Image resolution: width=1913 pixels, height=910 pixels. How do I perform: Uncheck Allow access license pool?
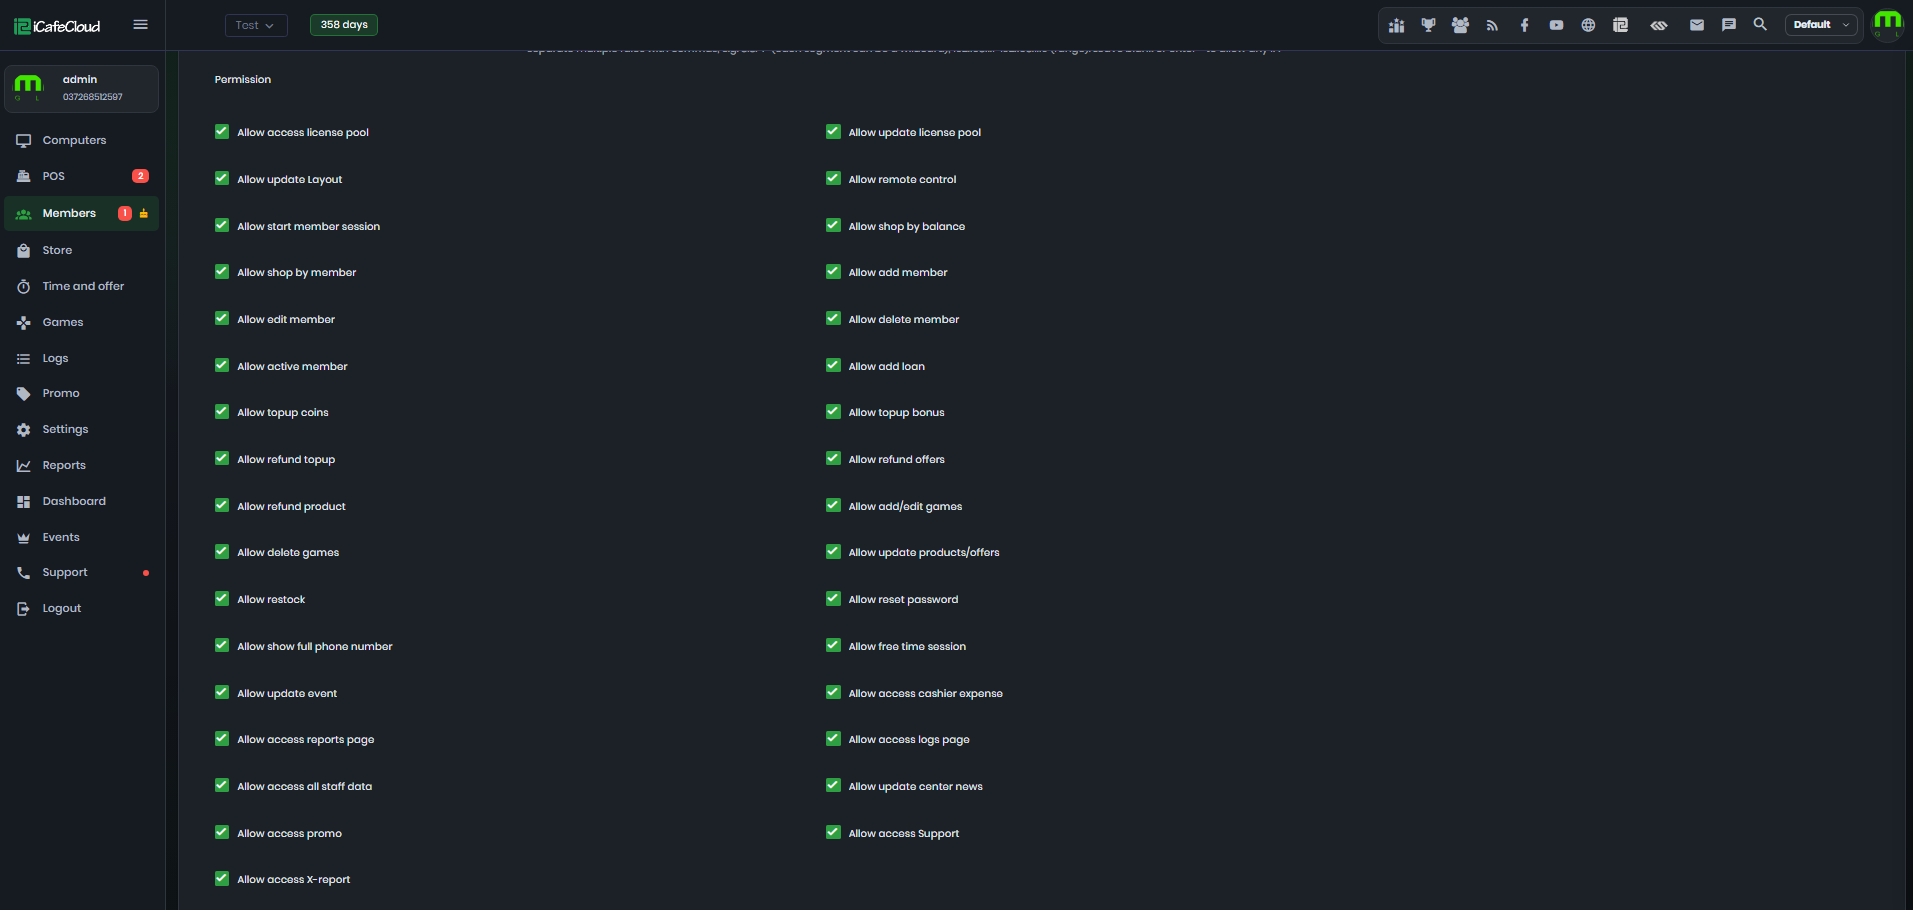(x=222, y=131)
